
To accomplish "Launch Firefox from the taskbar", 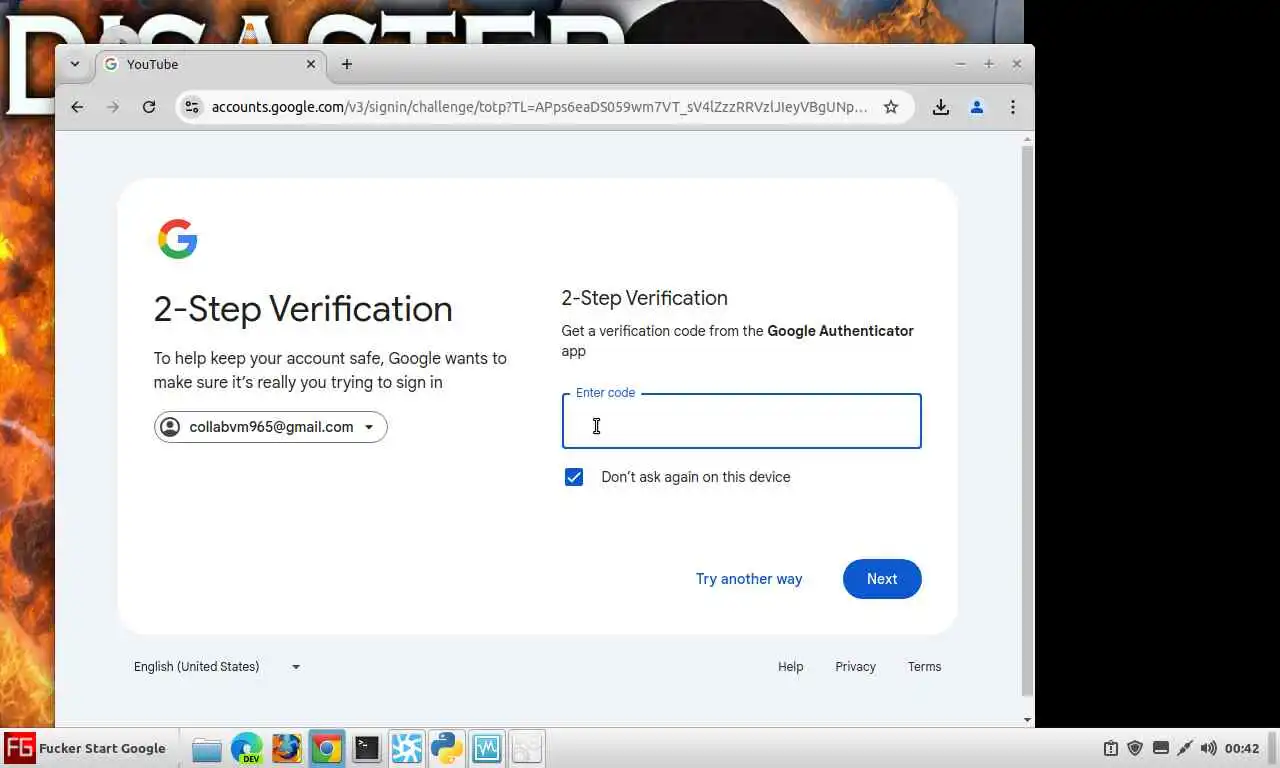I will pyautogui.click(x=287, y=748).
